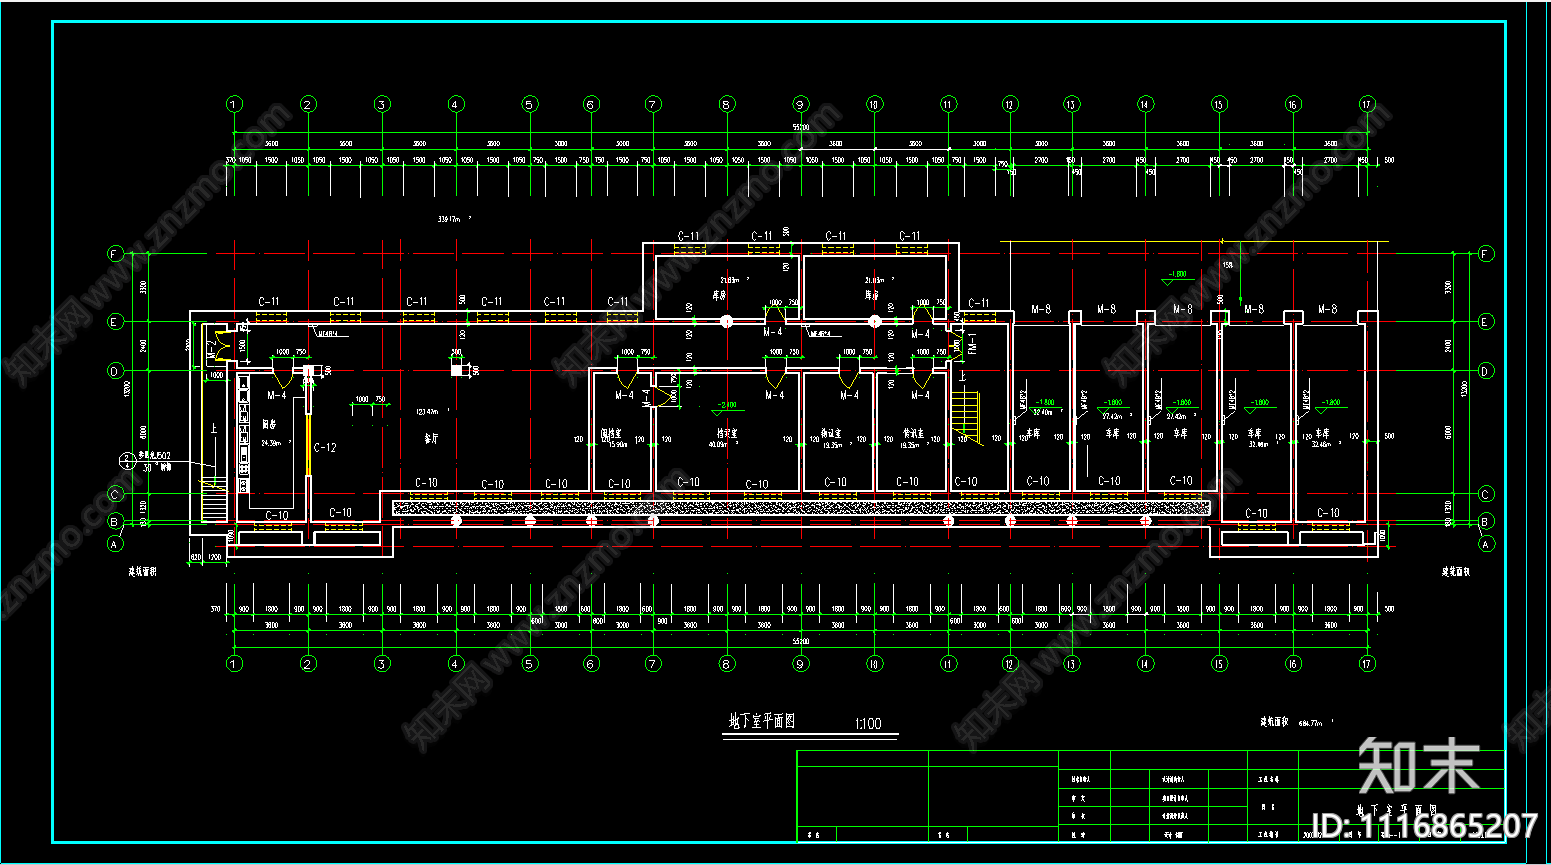Select the gravel hatched strip along axis B

tap(801, 508)
